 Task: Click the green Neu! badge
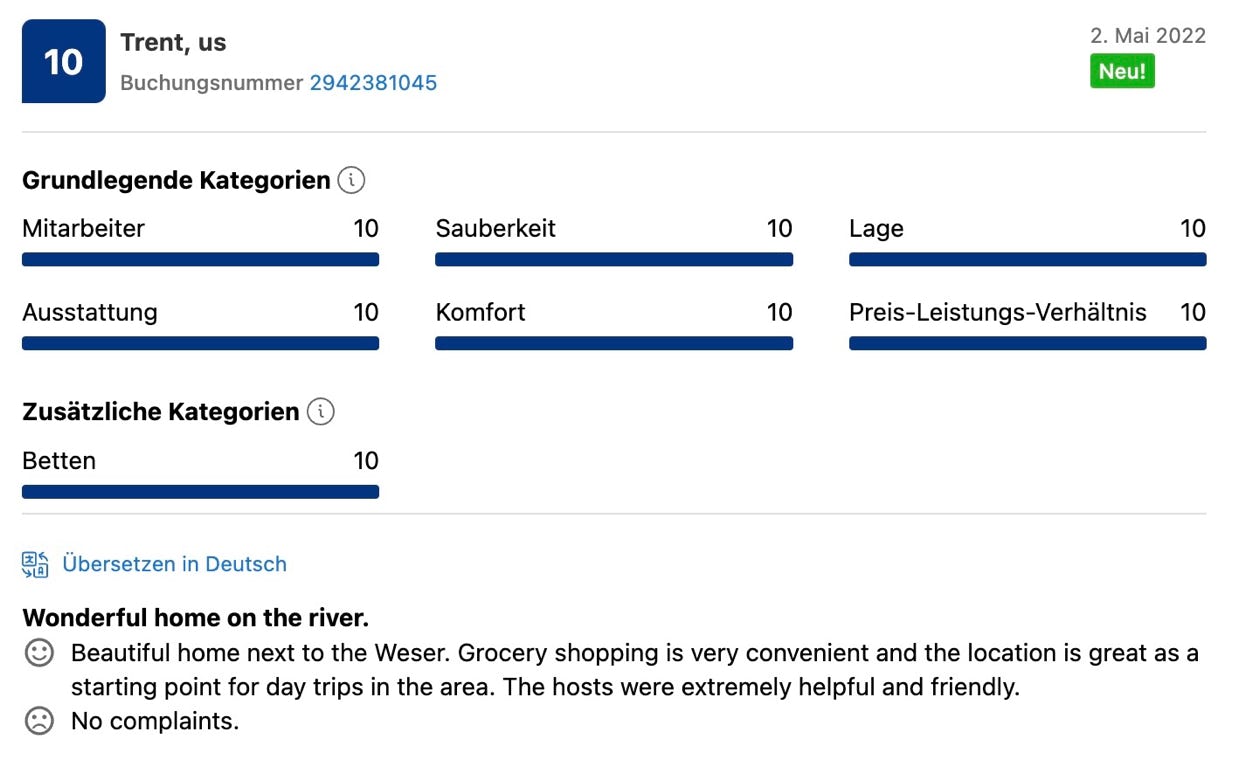coord(1122,71)
